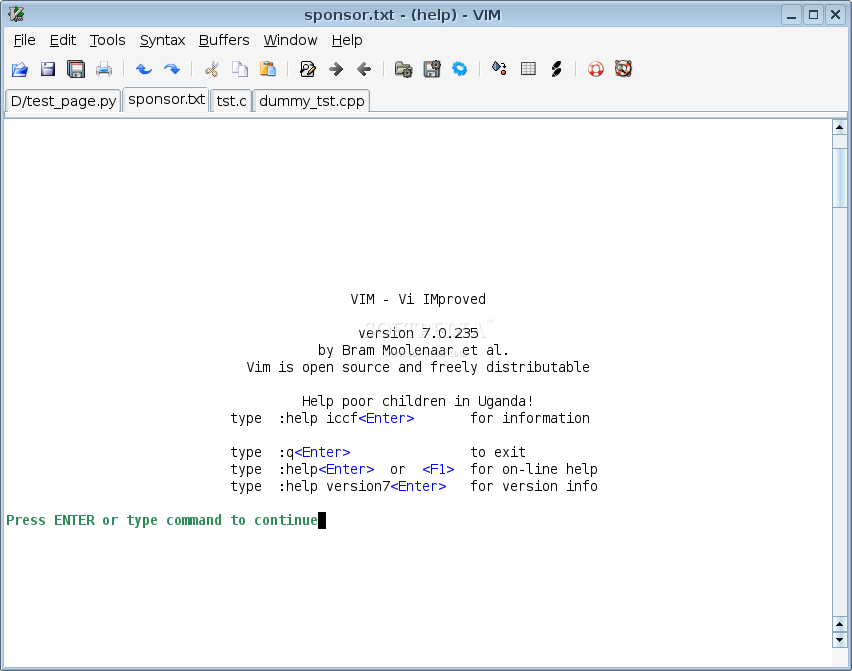The height and width of the screenshot is (671, 852).
Task: Switch to the tst.c tab
Action: coord(231,101)
